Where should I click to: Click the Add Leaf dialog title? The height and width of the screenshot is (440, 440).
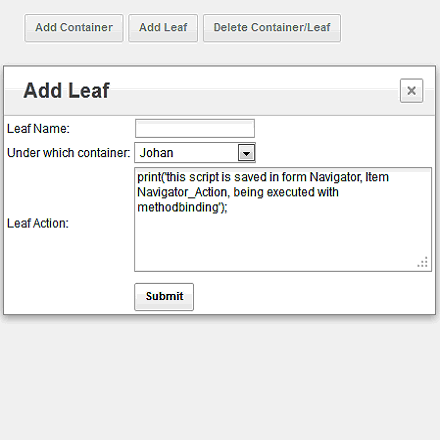pyautogui.click(x=66, y=90)
